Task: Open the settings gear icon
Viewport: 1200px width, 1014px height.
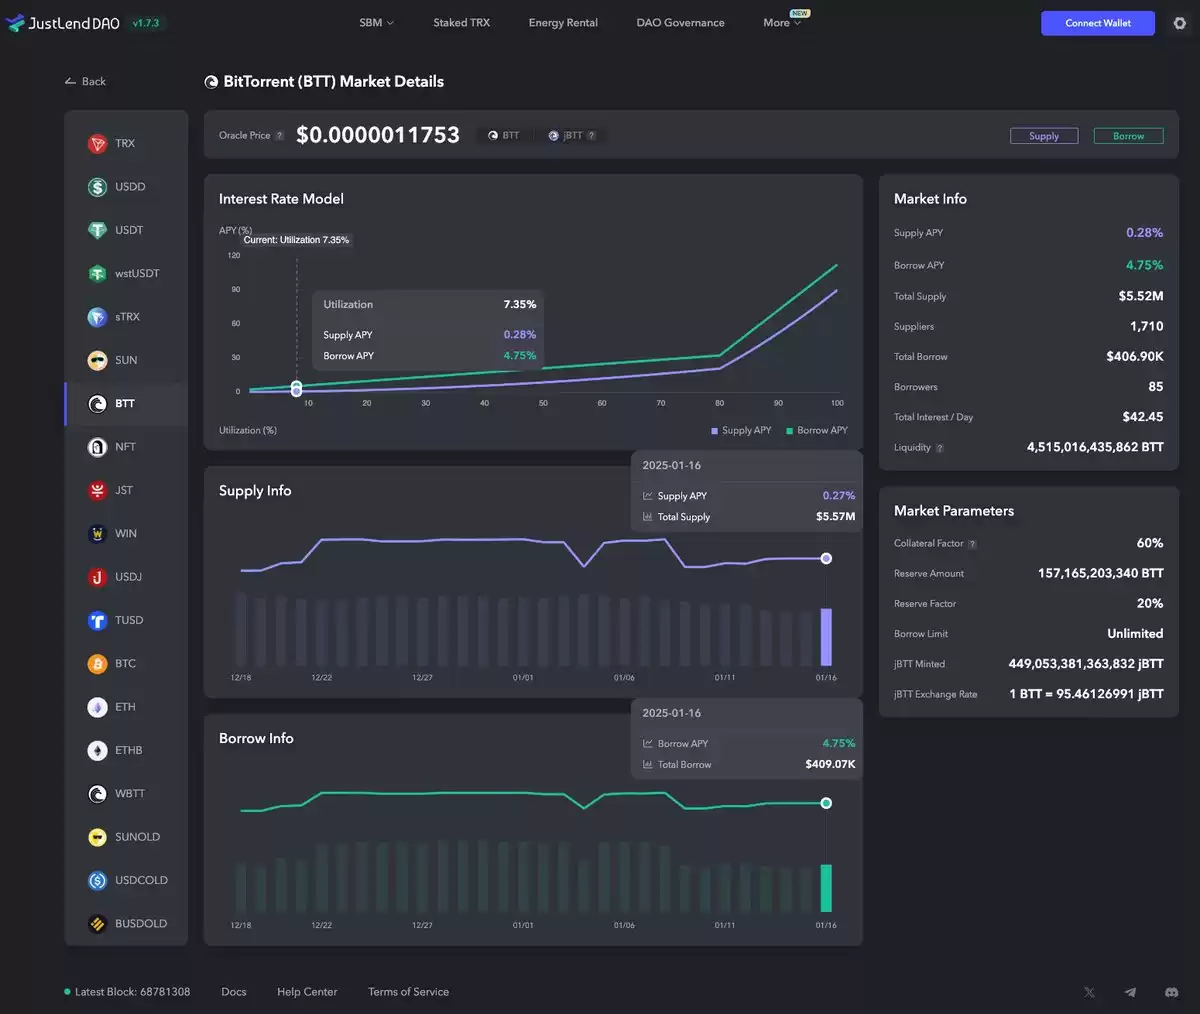Action: (1180, 23)
